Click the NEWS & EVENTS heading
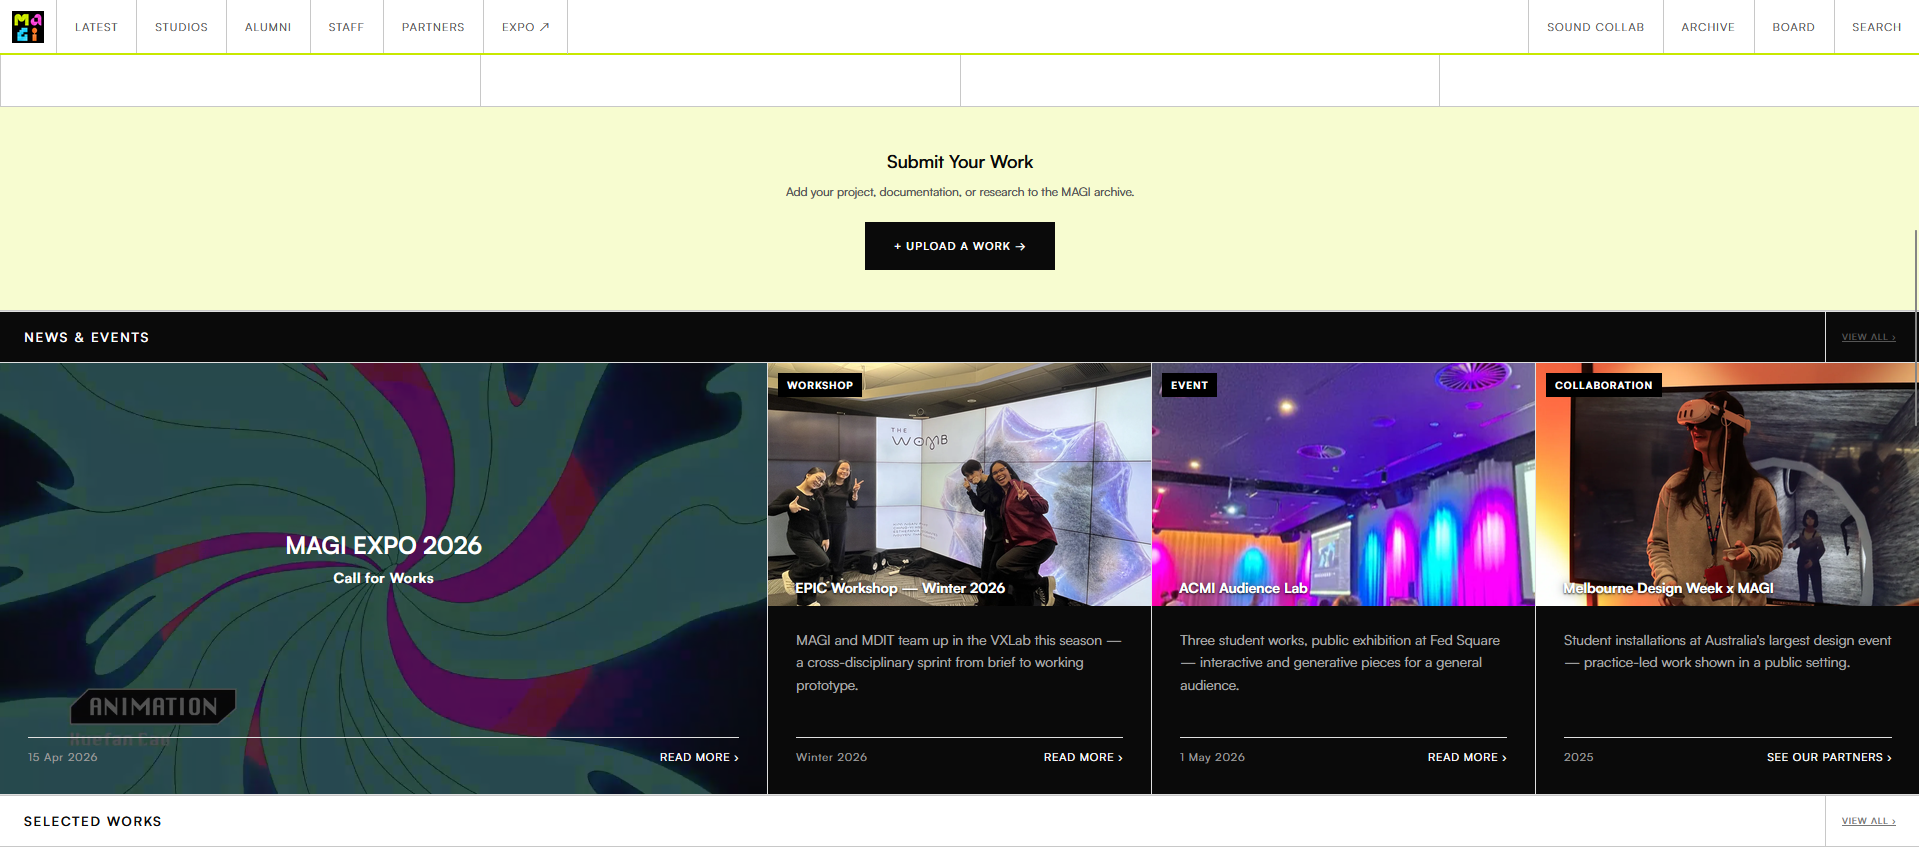 click(87, 338)
